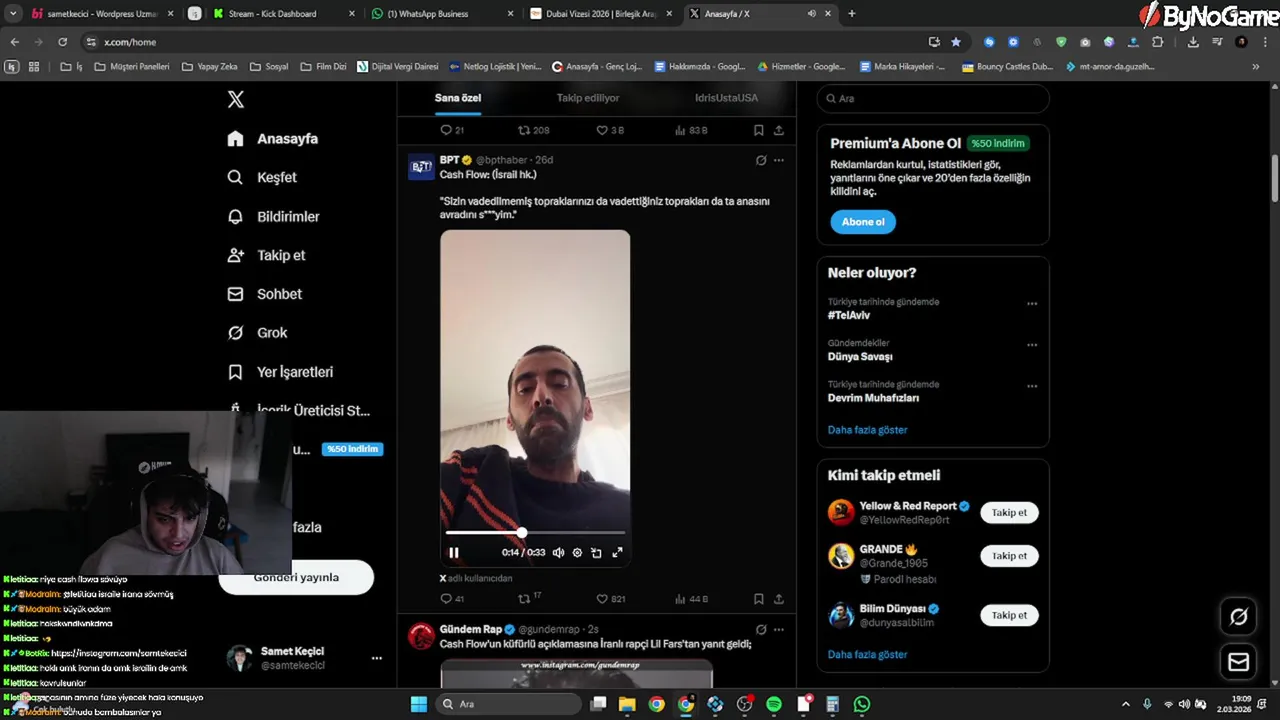
Task: Go to Takip et in sidebar
Action: (266, 255)
